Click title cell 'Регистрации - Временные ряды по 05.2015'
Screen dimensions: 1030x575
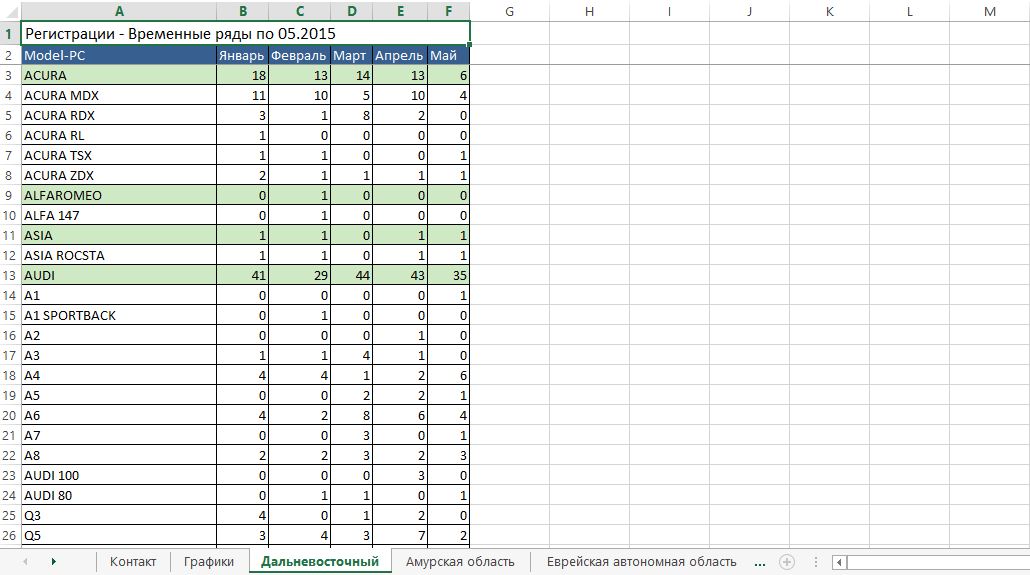(246, 34)
